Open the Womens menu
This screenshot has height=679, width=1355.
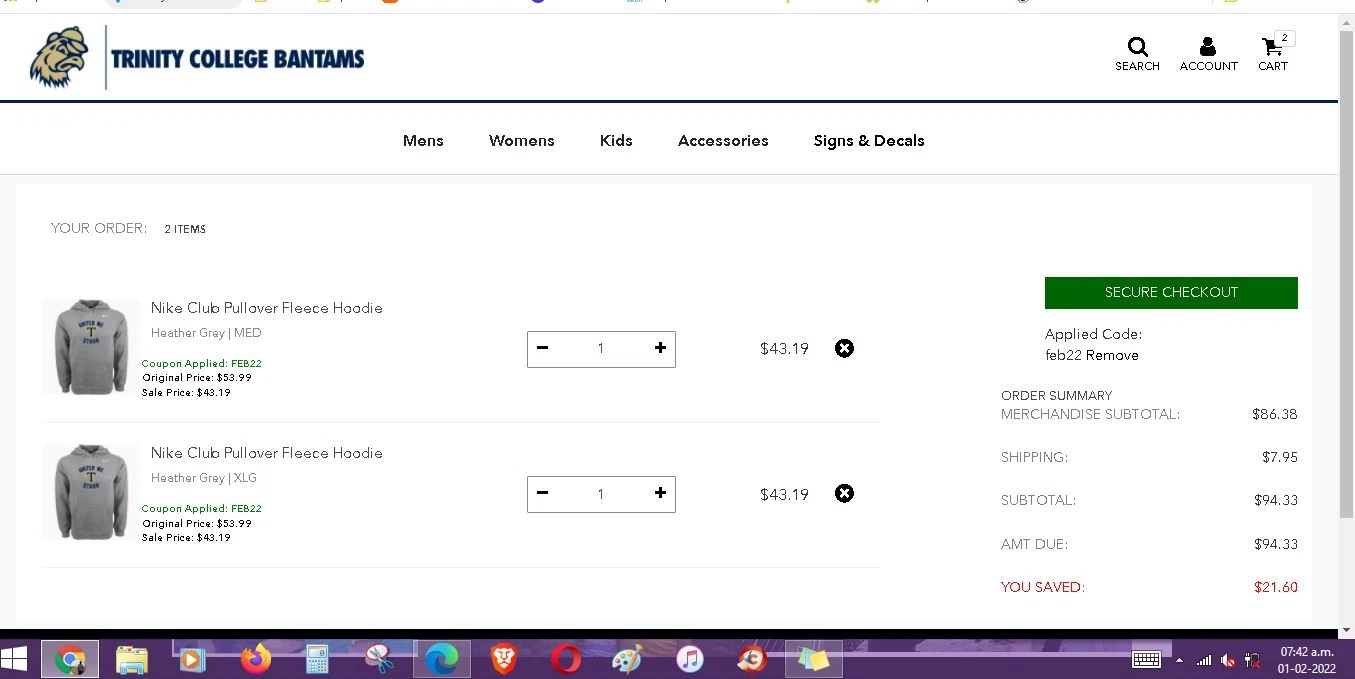522,141
